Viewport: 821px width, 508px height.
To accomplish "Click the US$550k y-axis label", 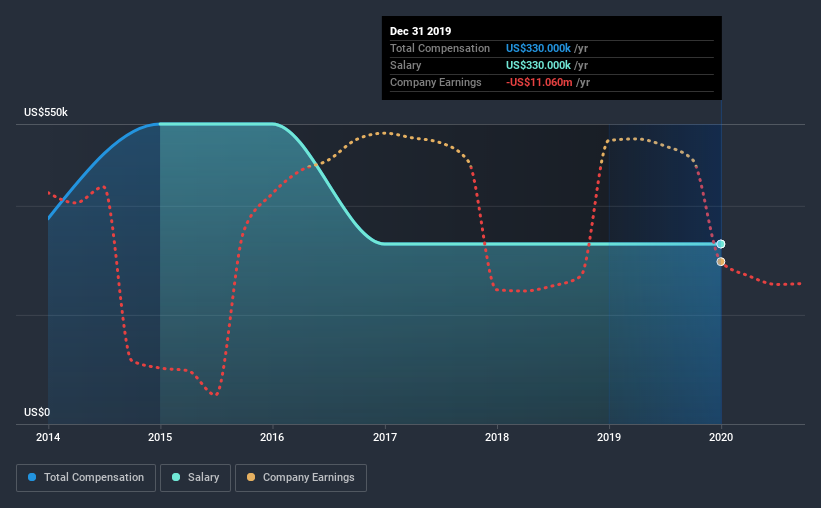I will coord(46,112).
